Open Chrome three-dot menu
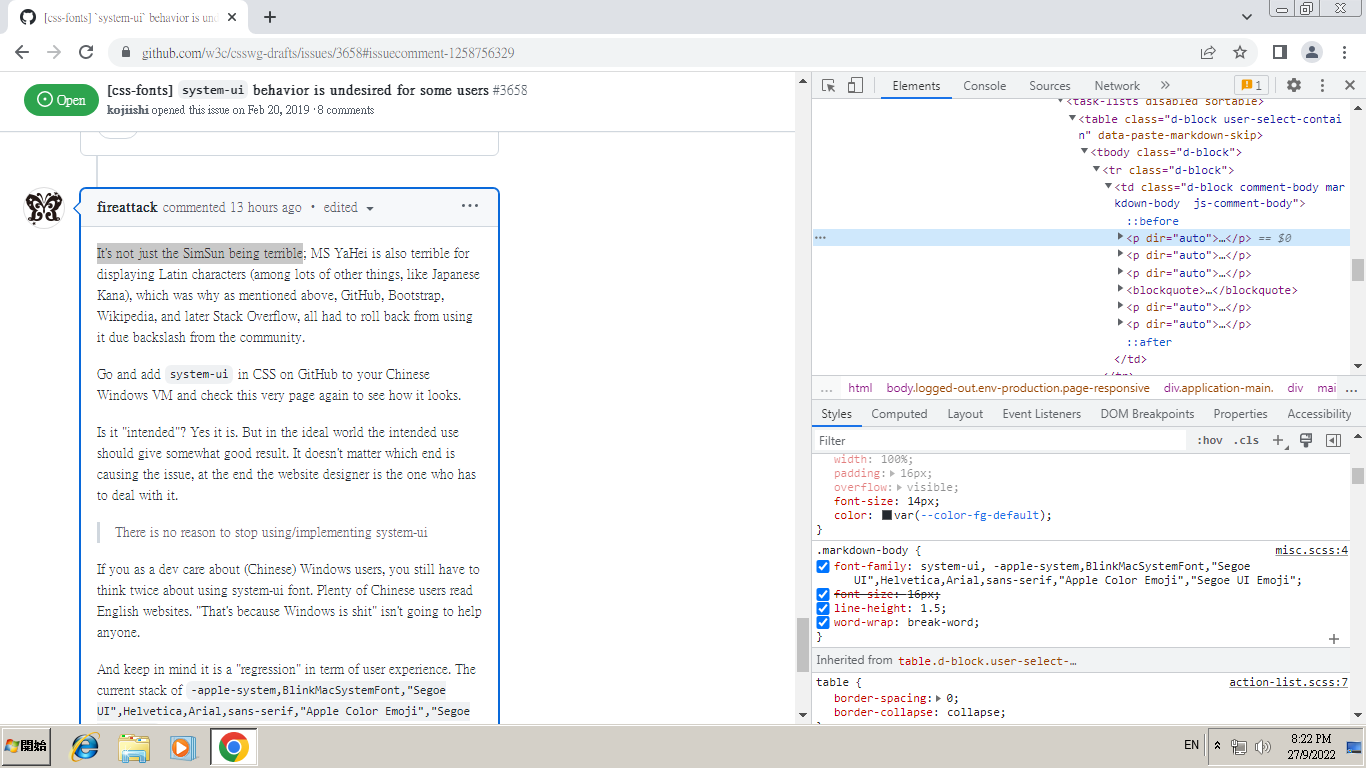The image size is (1366, 768). (1344, 52)
